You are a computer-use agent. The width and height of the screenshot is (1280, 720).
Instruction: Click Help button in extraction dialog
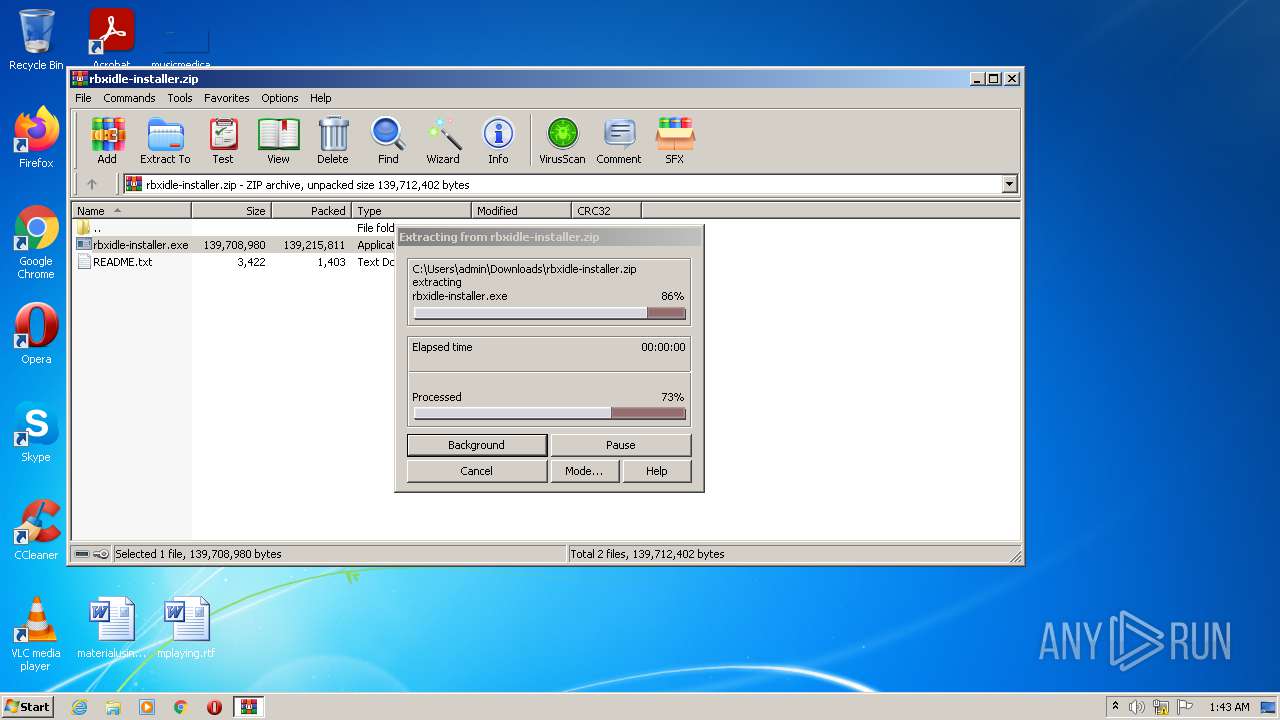point(657,471)
